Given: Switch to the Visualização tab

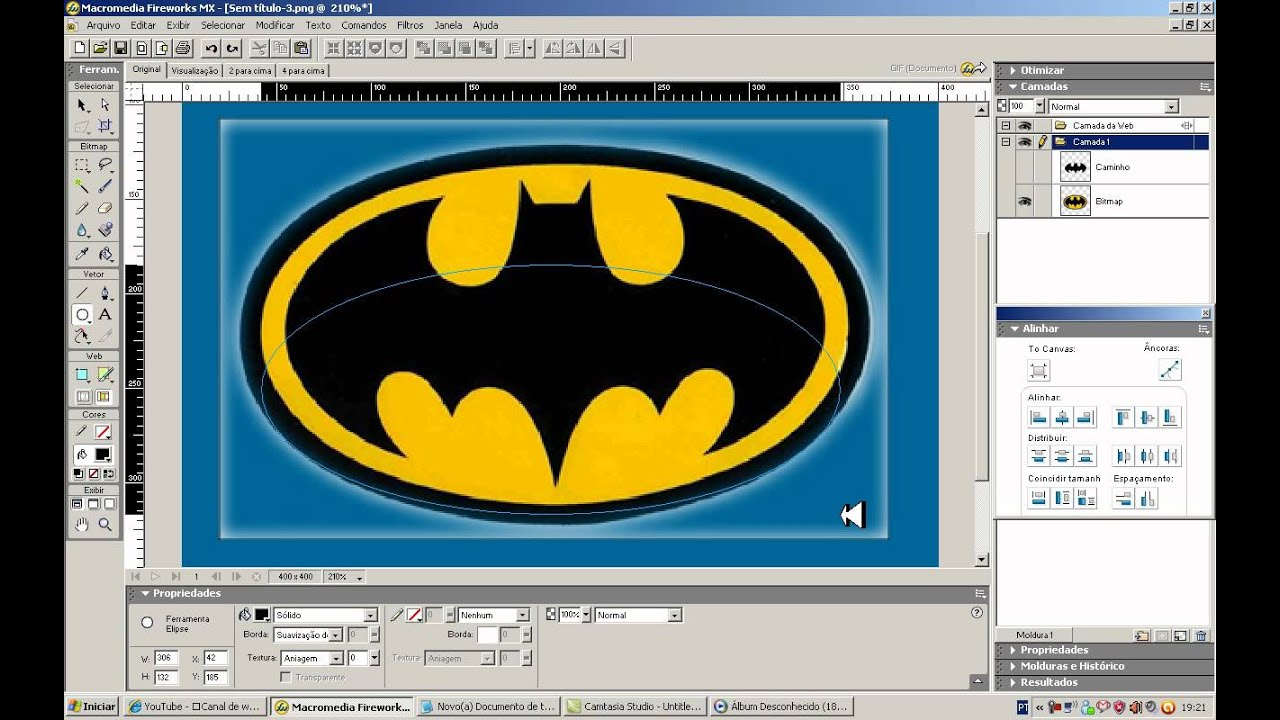Looking at the screenshot, I should [195, 70].
